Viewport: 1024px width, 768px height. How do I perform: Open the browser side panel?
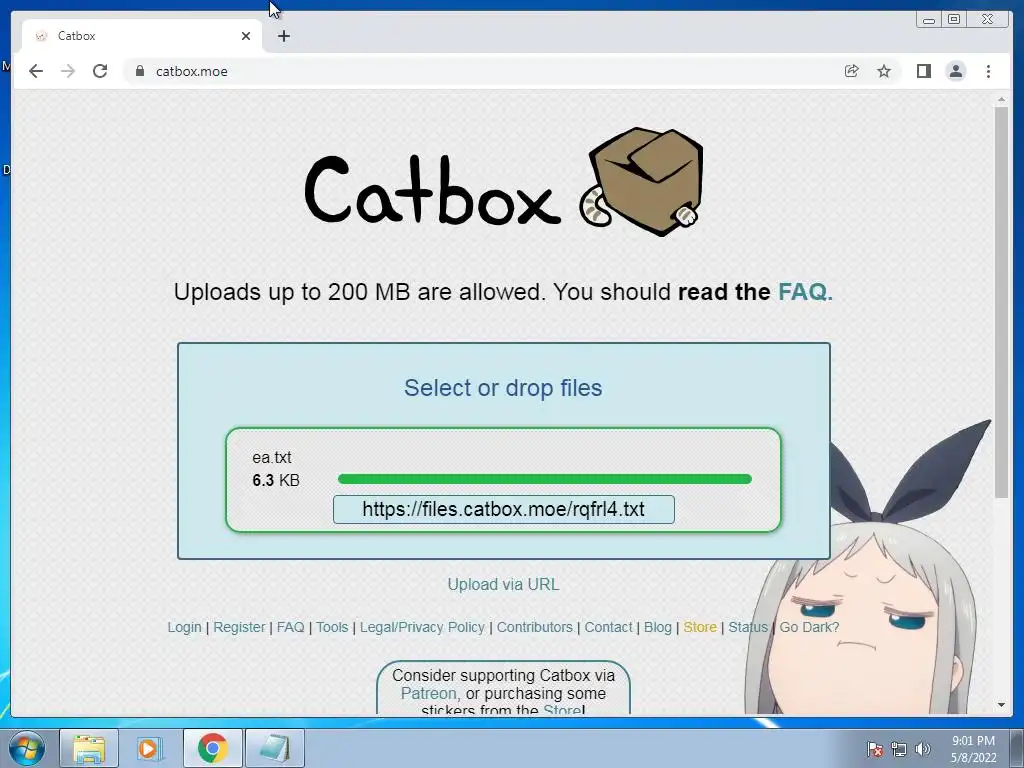[923, 71]
